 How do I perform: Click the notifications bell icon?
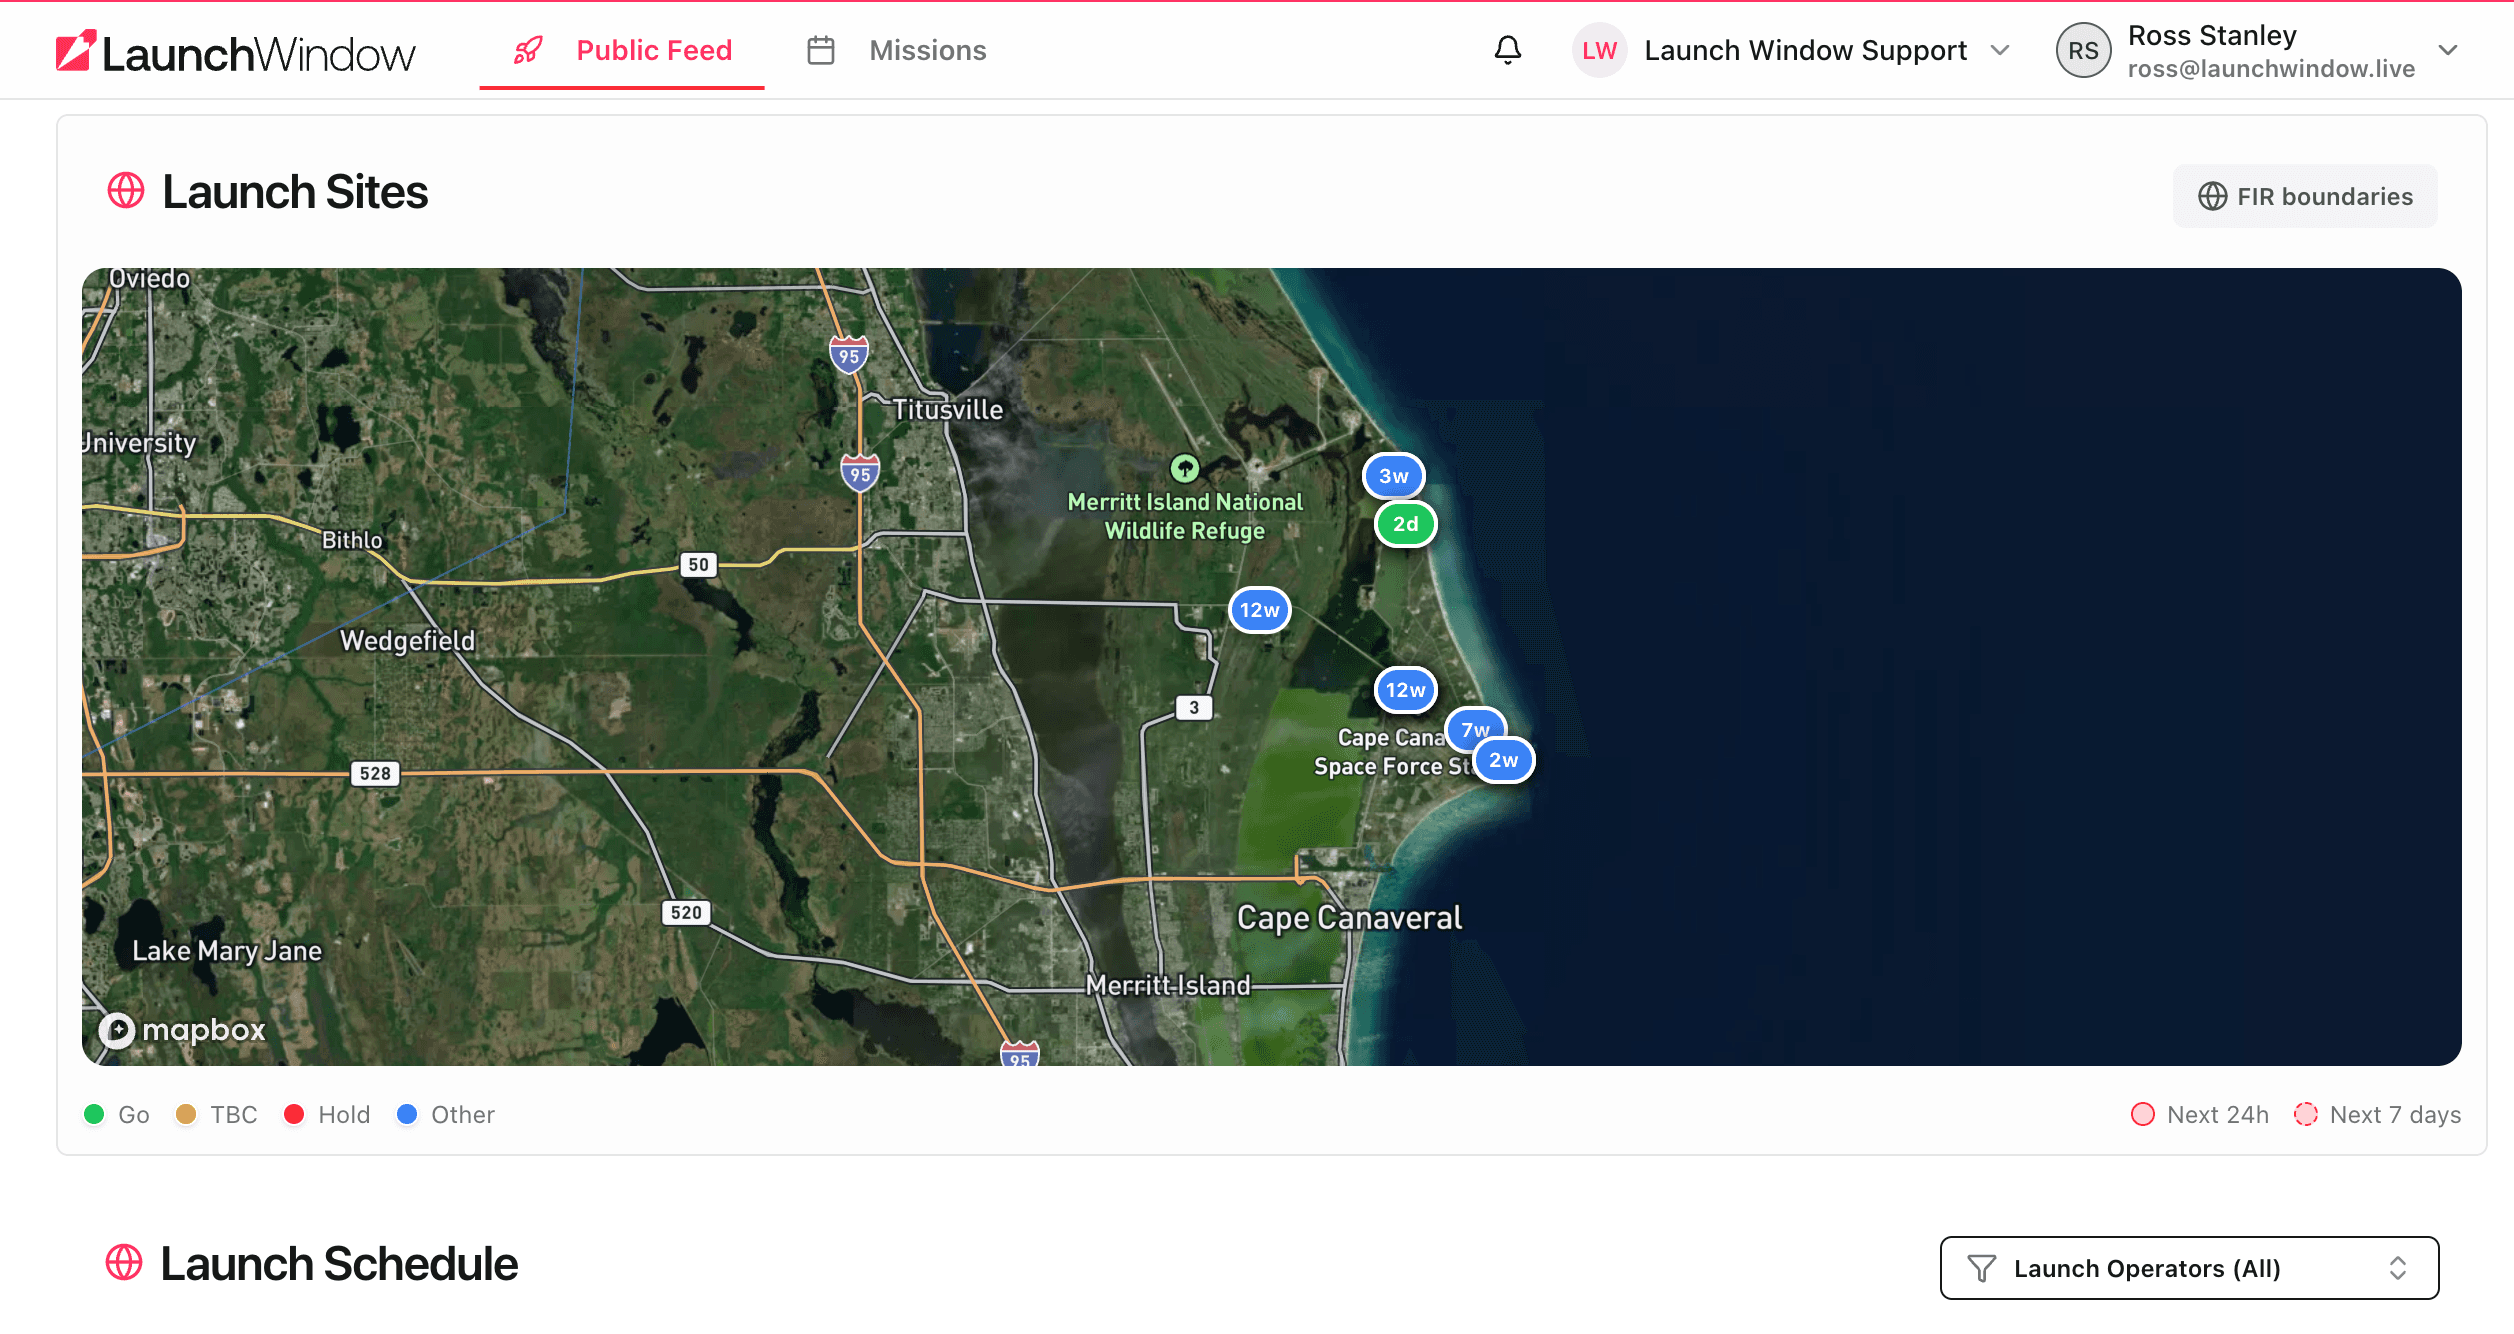1507,50
